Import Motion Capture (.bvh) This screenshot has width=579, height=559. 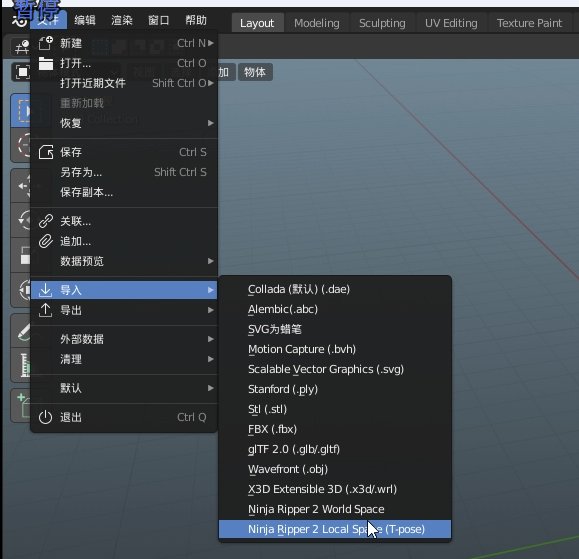335,349
